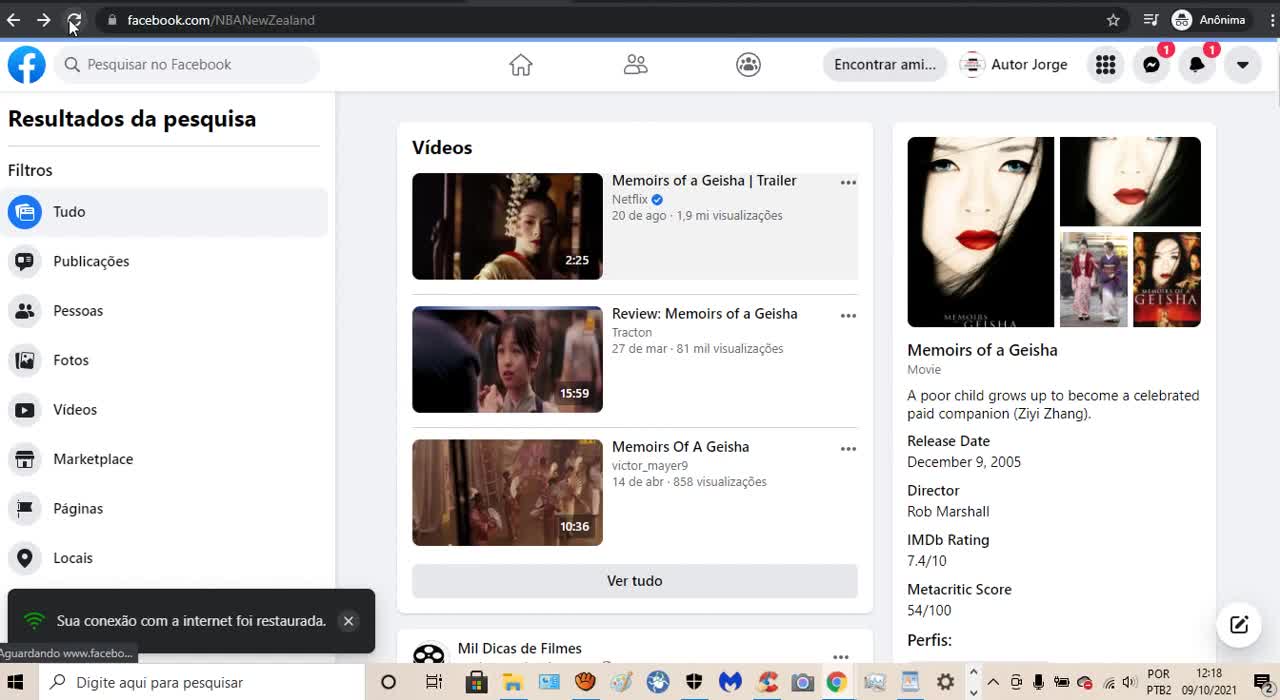Open the Facebook menu grid icon
Image resolution: width=1280 pixels, height=700 pixels.
(x=1105, y=65)
